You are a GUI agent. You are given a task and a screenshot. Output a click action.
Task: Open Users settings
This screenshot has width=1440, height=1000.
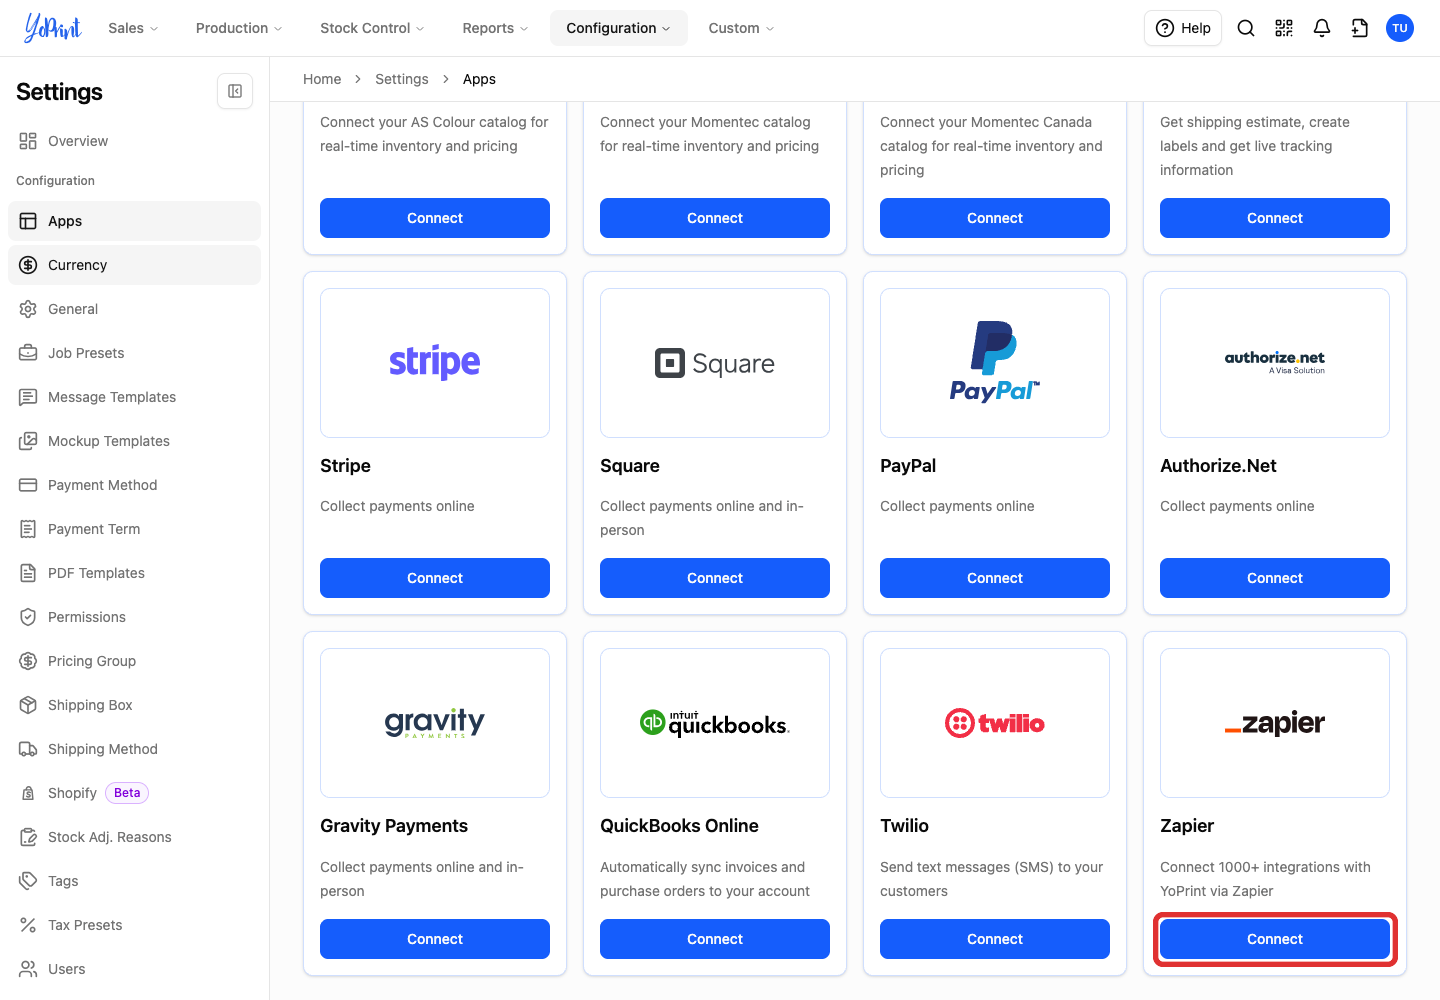[134, 969]
